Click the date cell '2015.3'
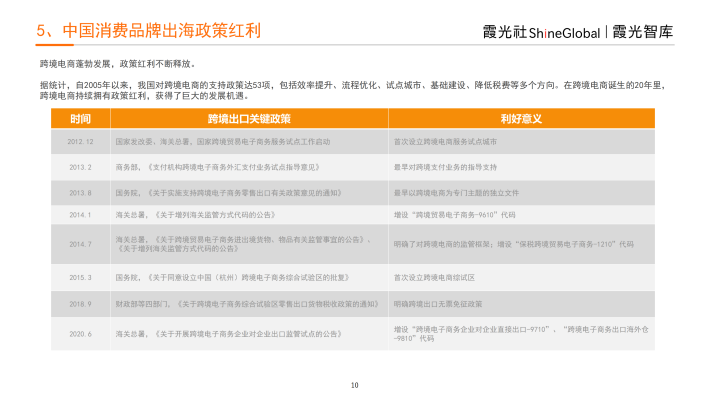Viewport: 710px width, 399px height. coord(81,277)
